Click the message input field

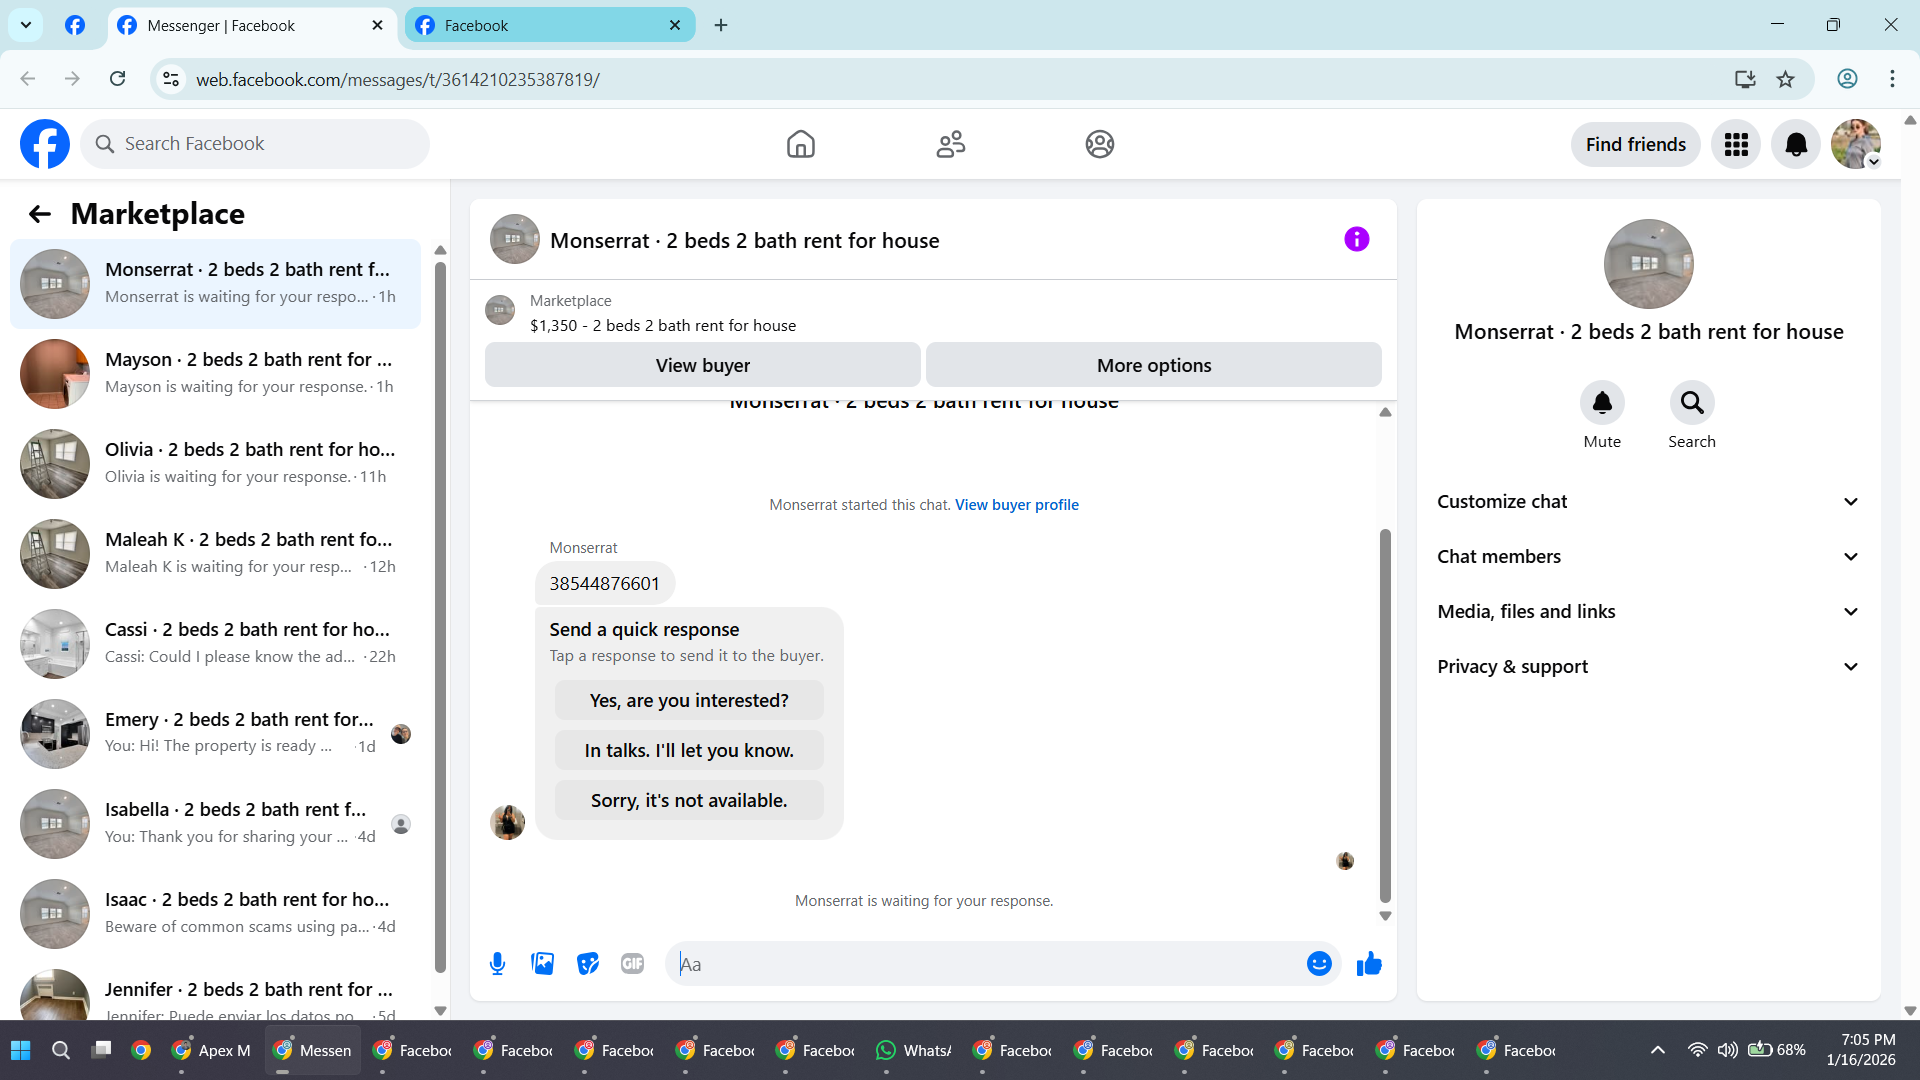point(985,964)
